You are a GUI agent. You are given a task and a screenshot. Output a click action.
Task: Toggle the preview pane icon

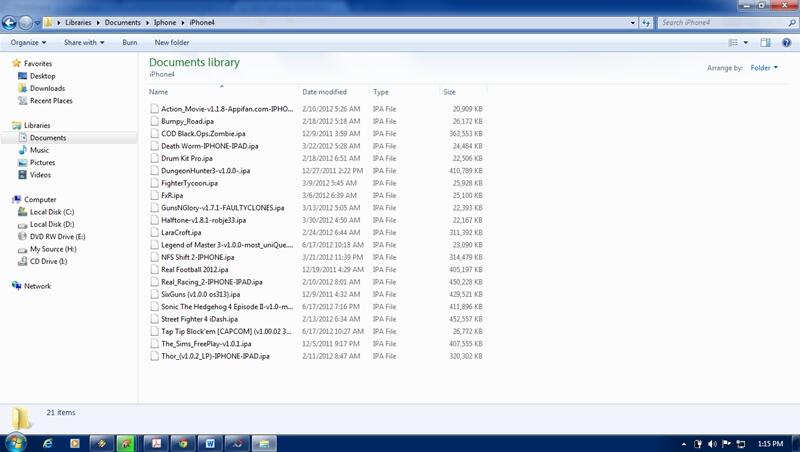pos(765,42)
